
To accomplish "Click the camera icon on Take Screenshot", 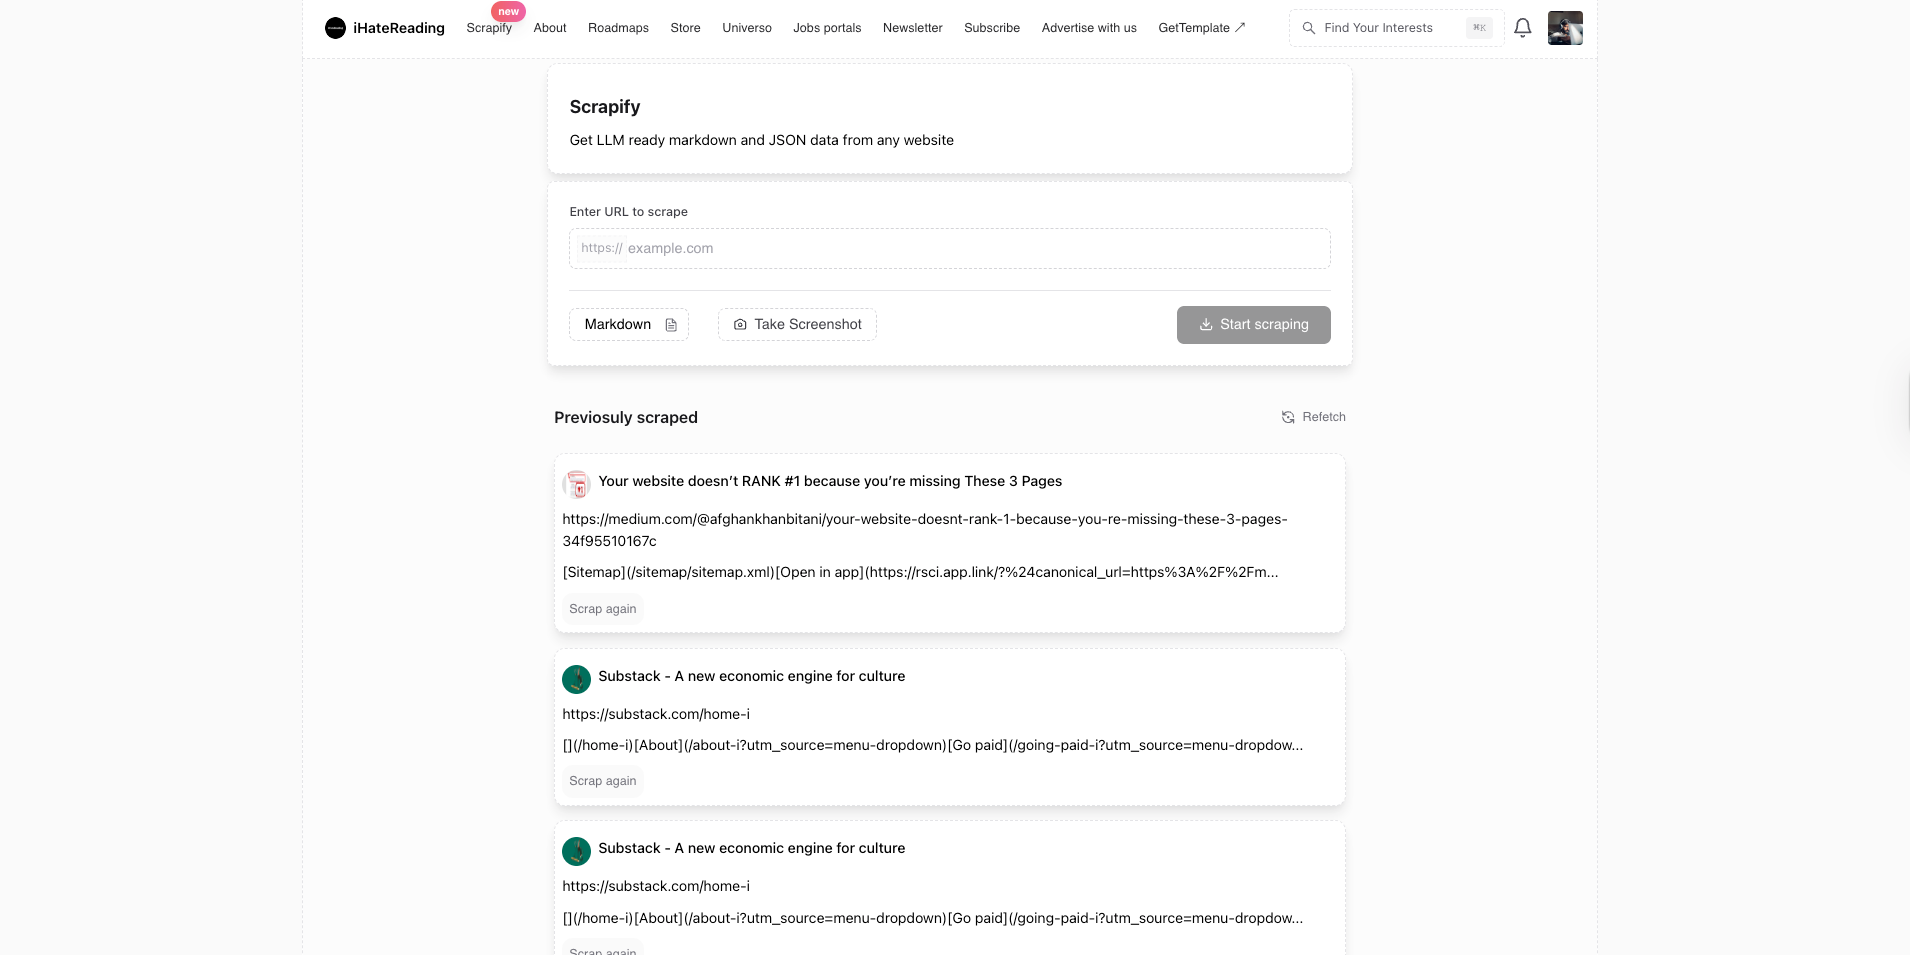I will coord(740,325).
